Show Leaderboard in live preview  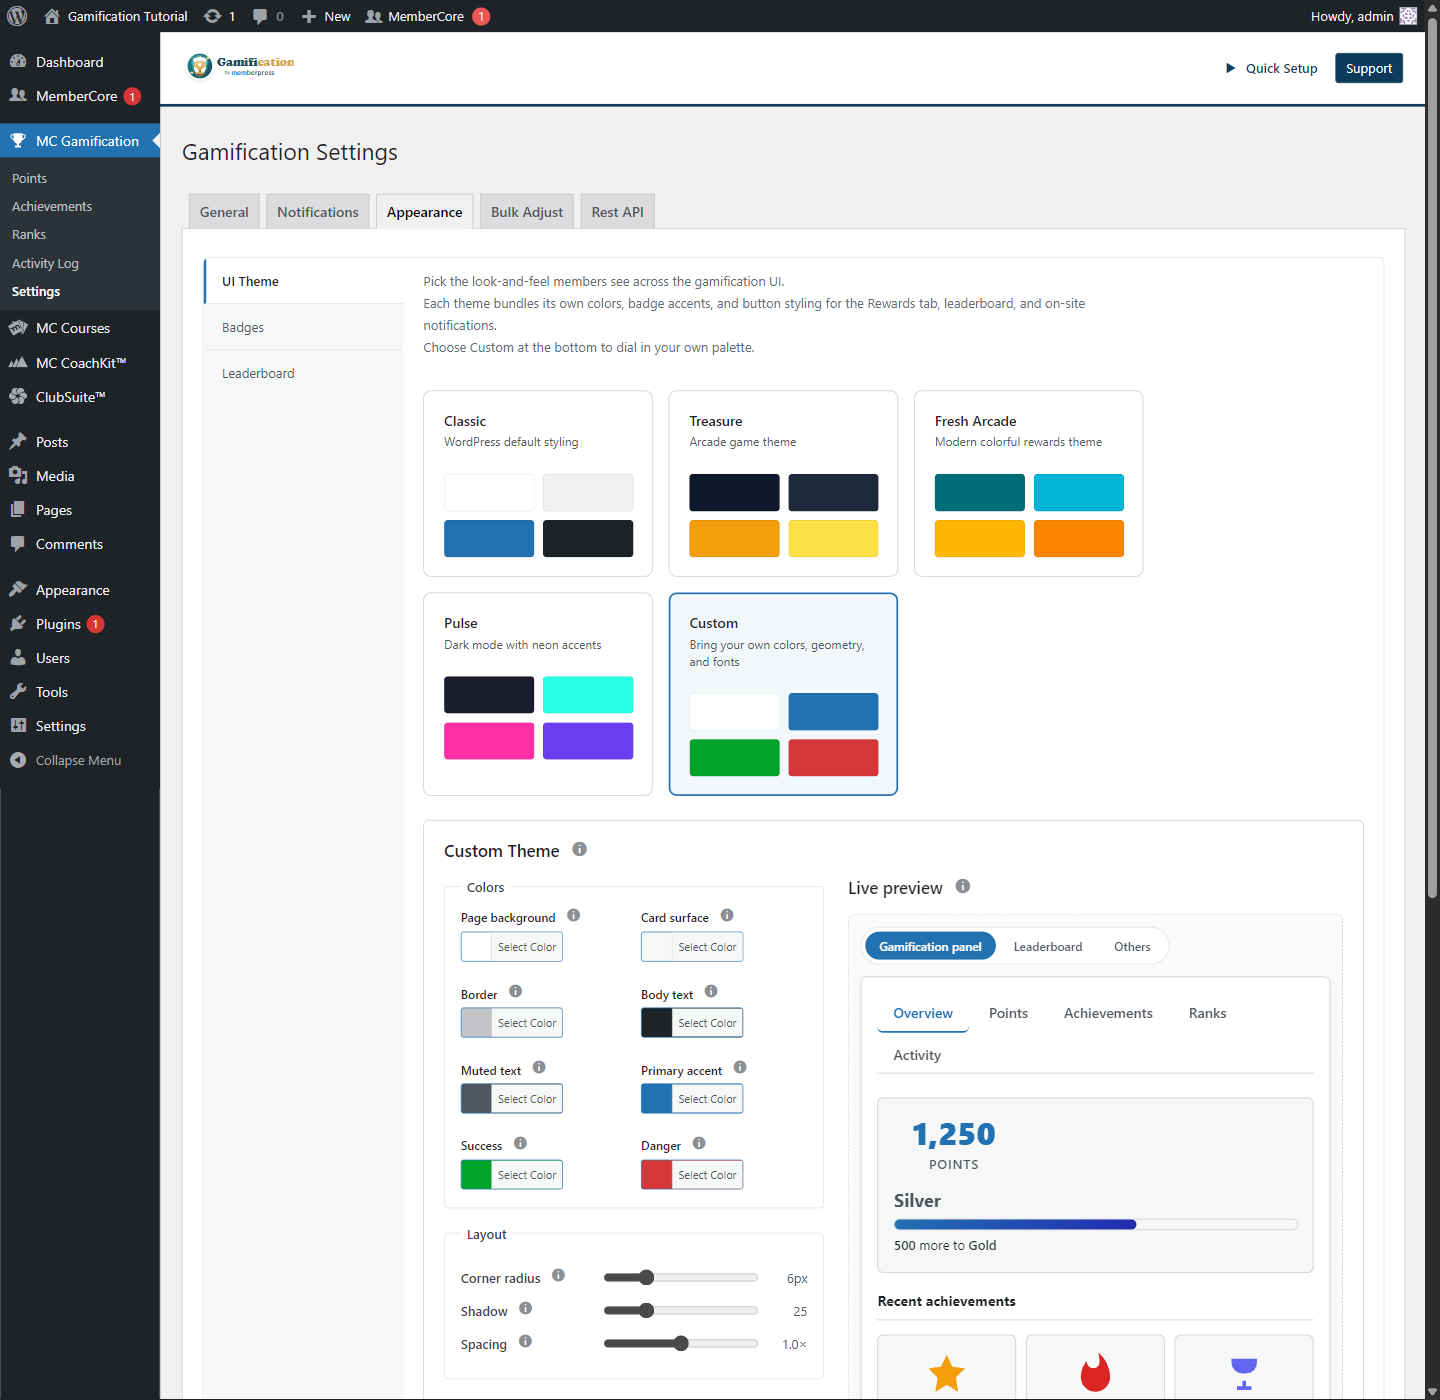[x=1048, y=946]
